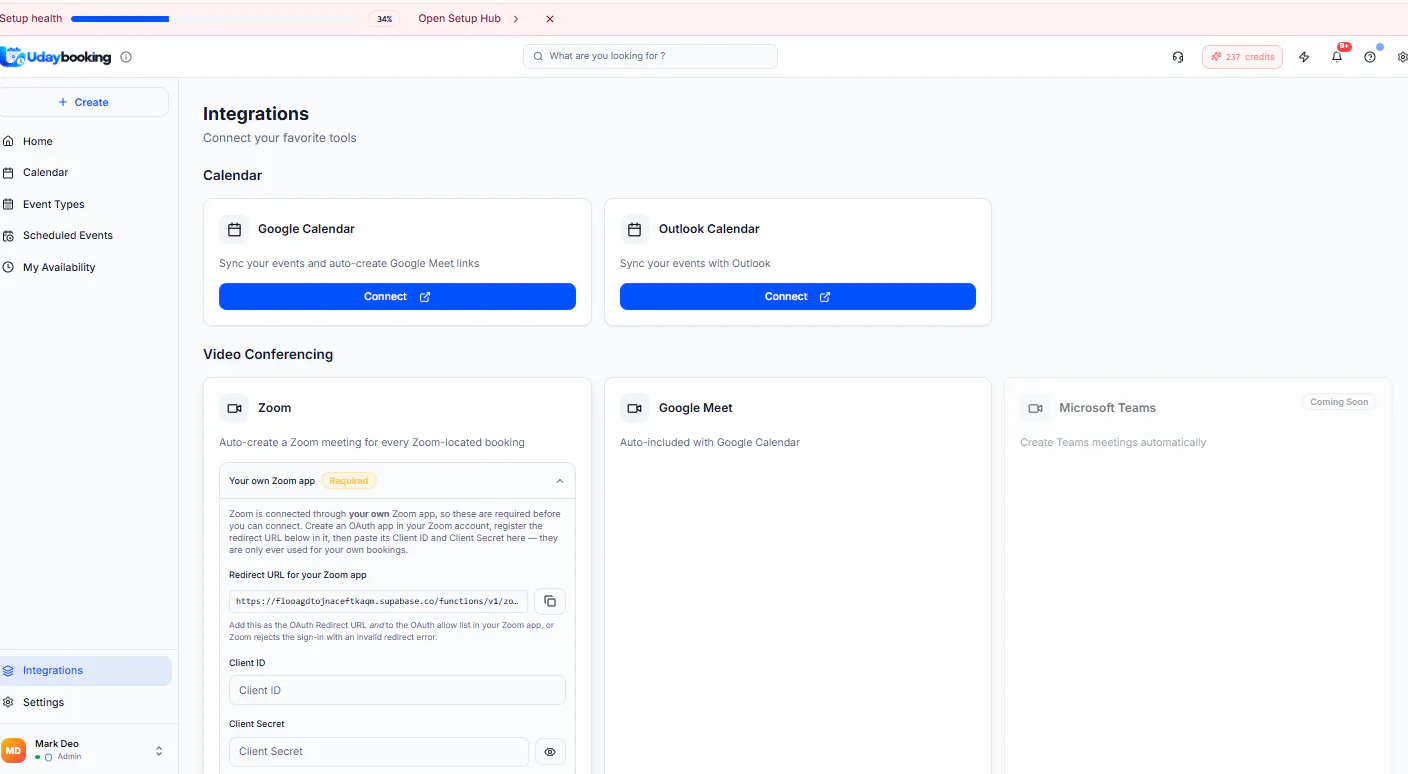The height and width of the screenshot is (774, 1408).
Task: Click the Coming Soon badge
Action: 1339,402
